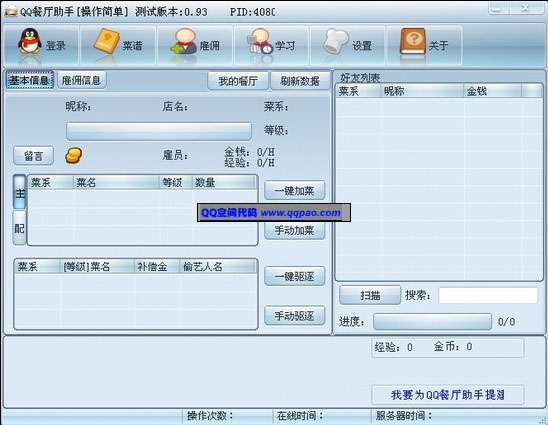The width and height of the screenshot is (548, 425).
Task: Click the 设置 toolbar label
Action: (x=362, y=45)
